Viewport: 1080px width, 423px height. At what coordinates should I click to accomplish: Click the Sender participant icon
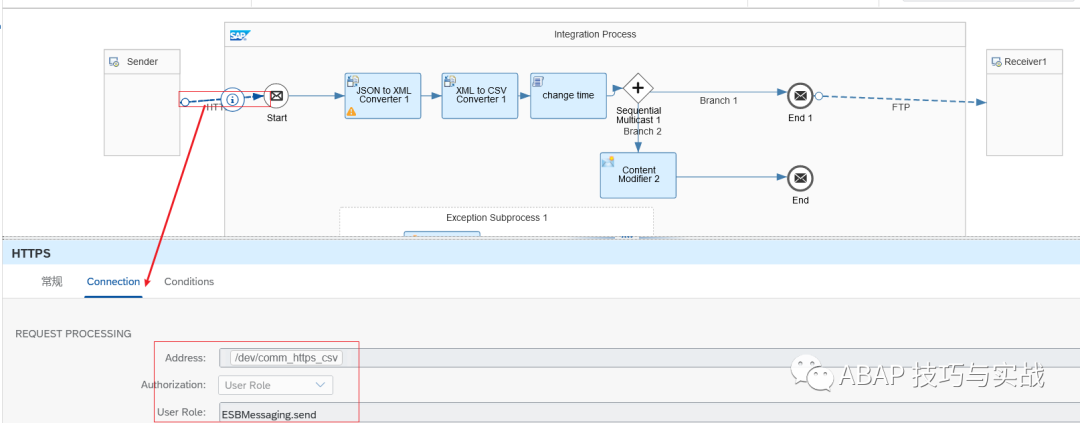[115, 62]
